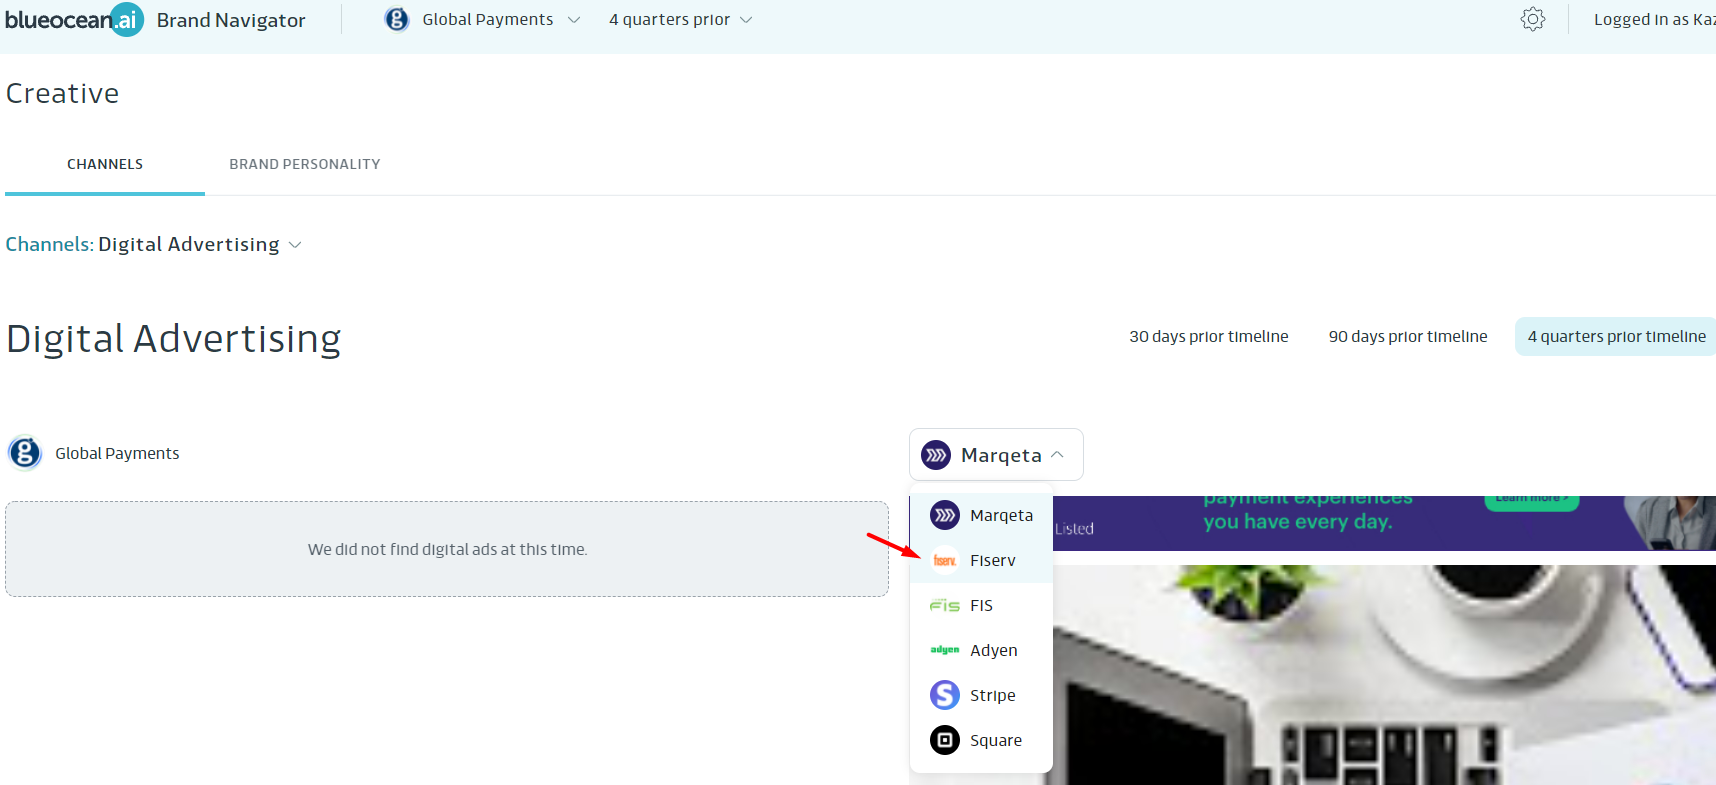Viewport: 1716px width, 785px height.
Task: Collapse the Marqeta competitor dropdown
Action: [996, 455]
